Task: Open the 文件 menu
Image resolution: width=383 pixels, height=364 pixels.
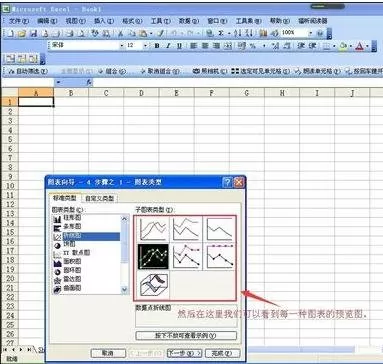Action: coord(19,21)
